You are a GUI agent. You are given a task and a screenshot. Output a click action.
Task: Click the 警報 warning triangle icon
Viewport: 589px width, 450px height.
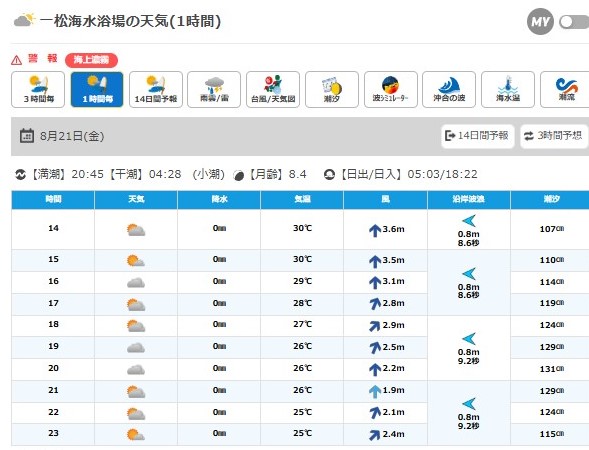16,60
